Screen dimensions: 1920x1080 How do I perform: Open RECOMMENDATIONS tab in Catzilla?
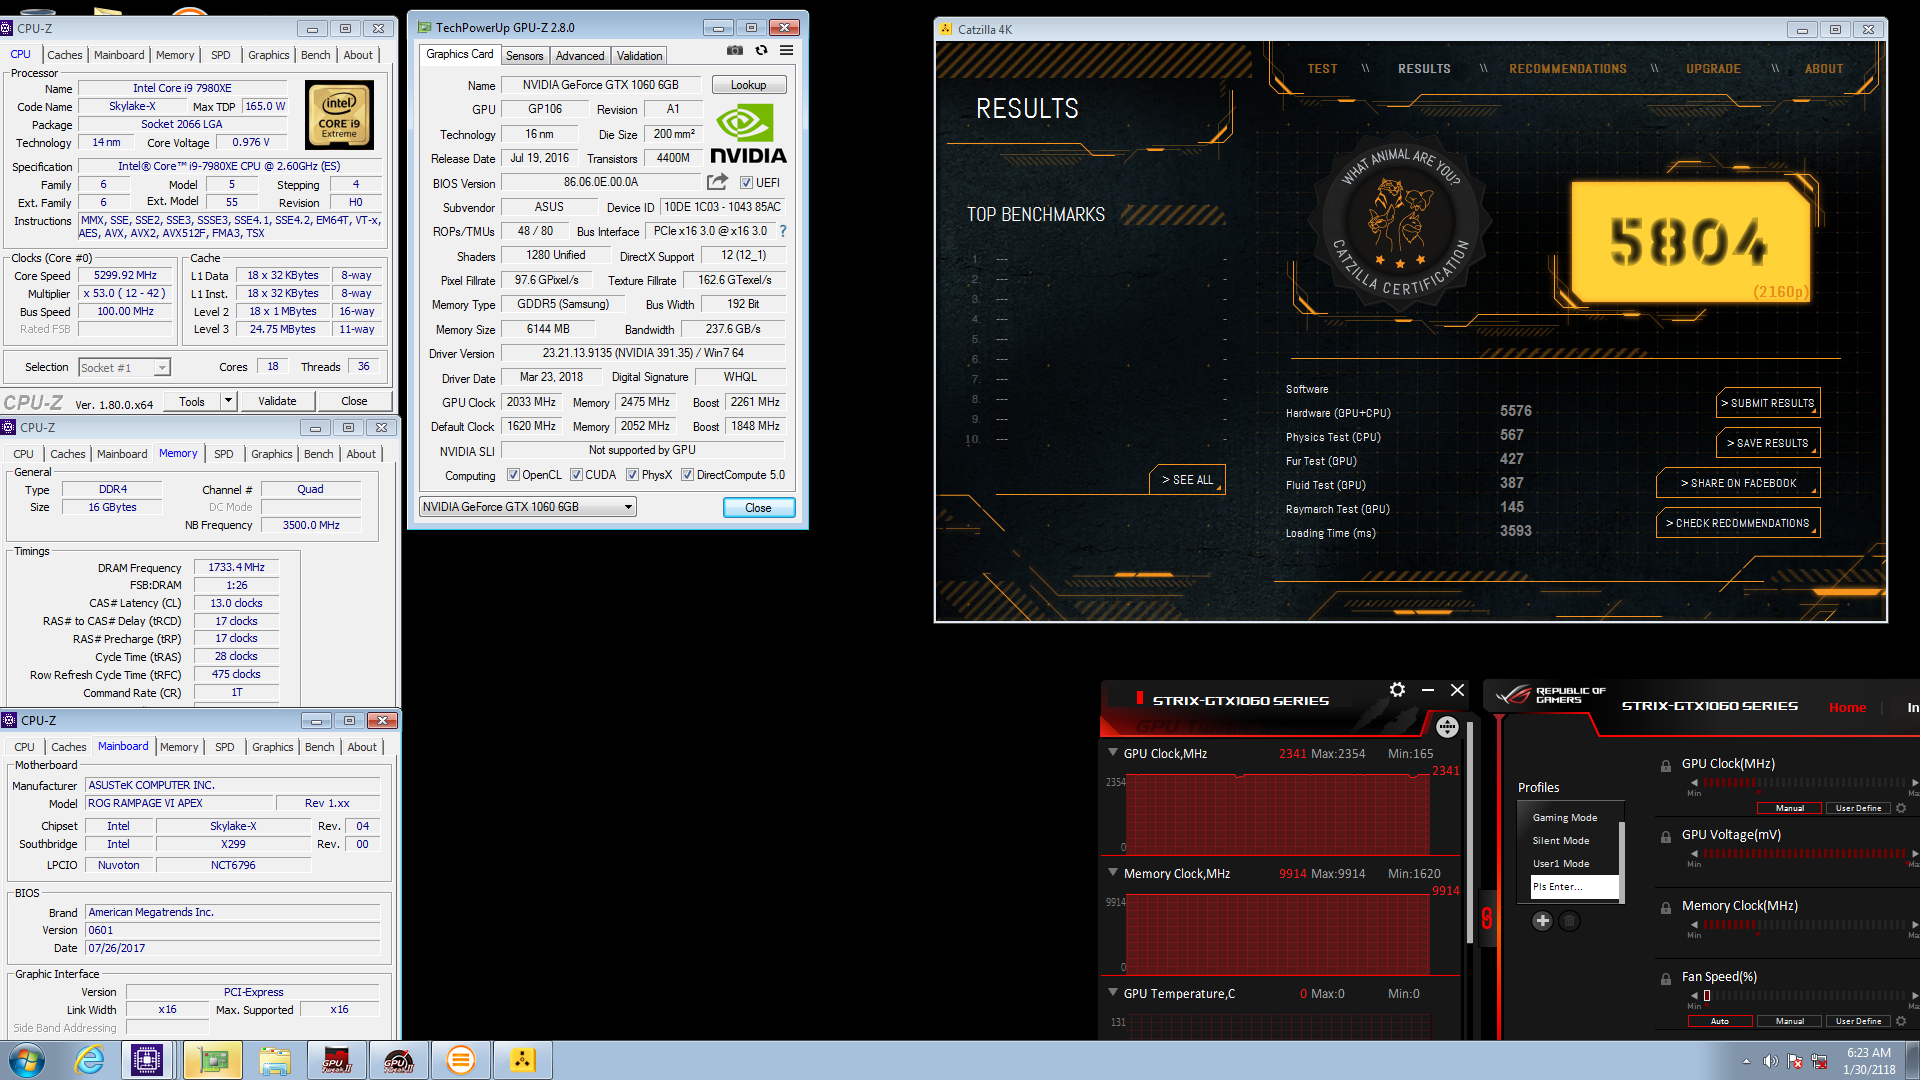[1567, 69]
